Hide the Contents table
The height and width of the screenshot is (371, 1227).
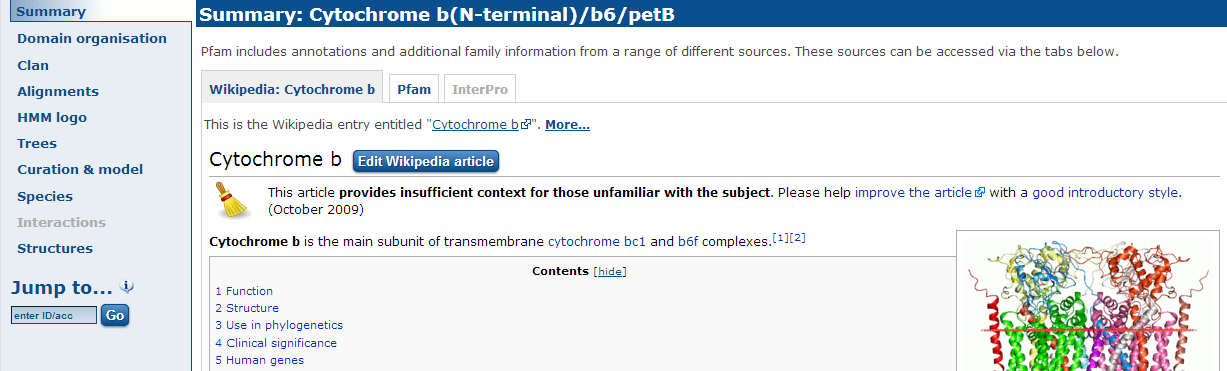tap(610, 271)
